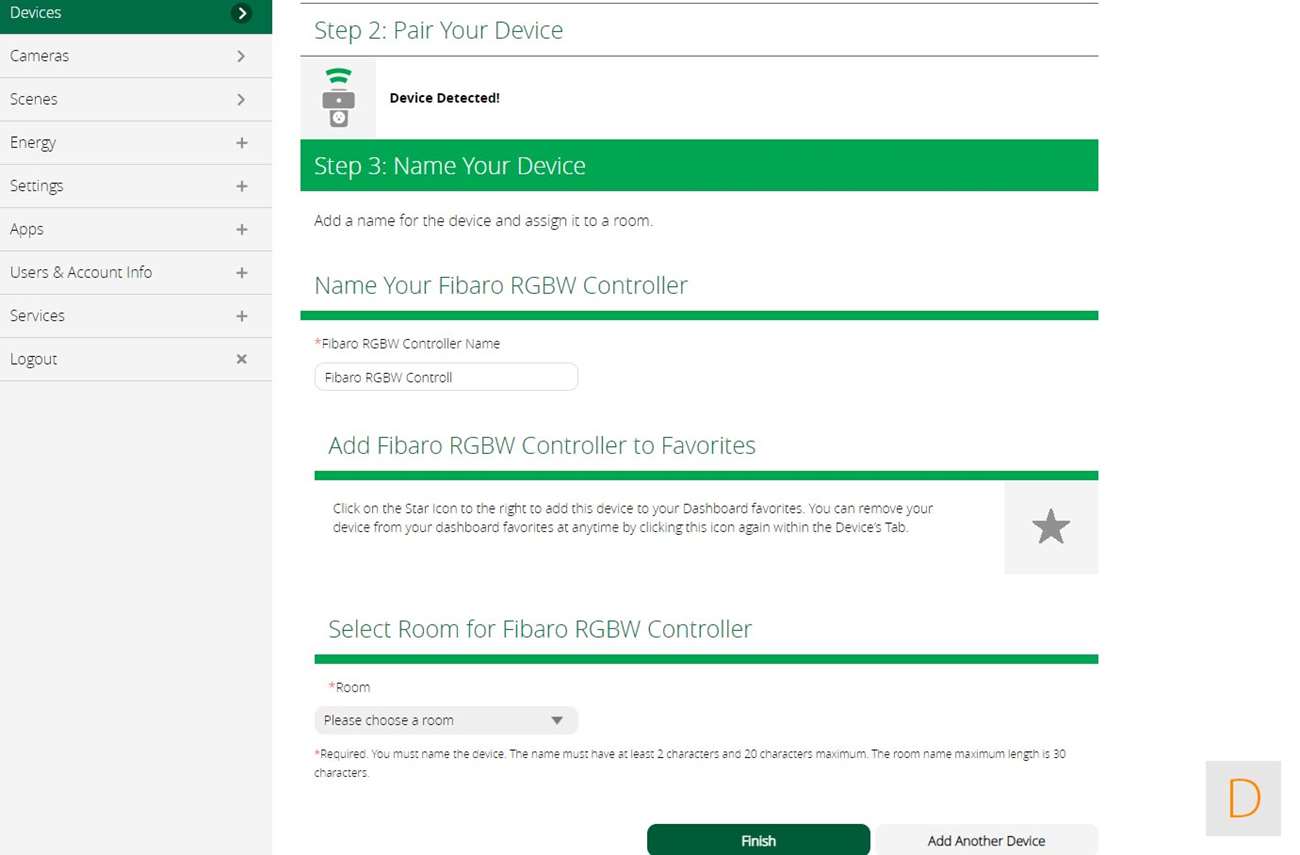
Task: Click the Cameras chevron arrow
Action: 241,56
